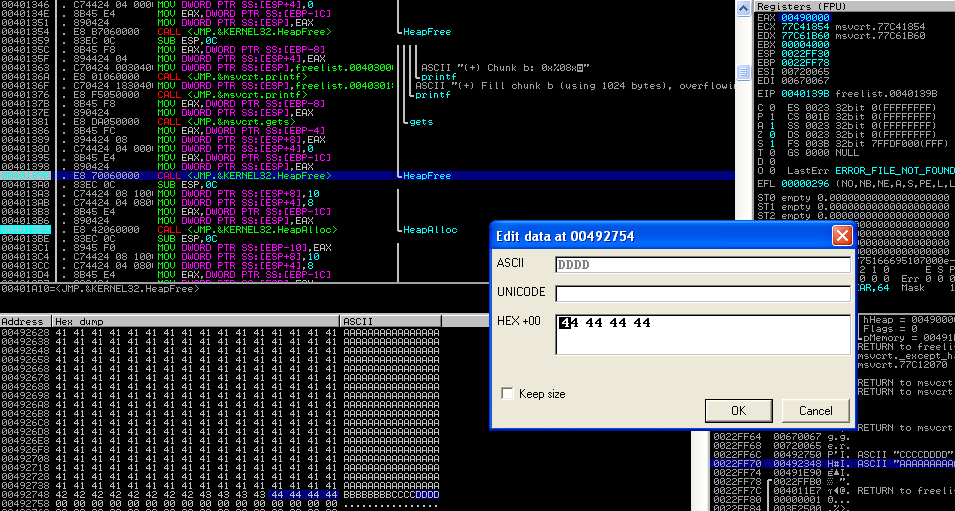Toggle the S flag value

click(772, 144)
